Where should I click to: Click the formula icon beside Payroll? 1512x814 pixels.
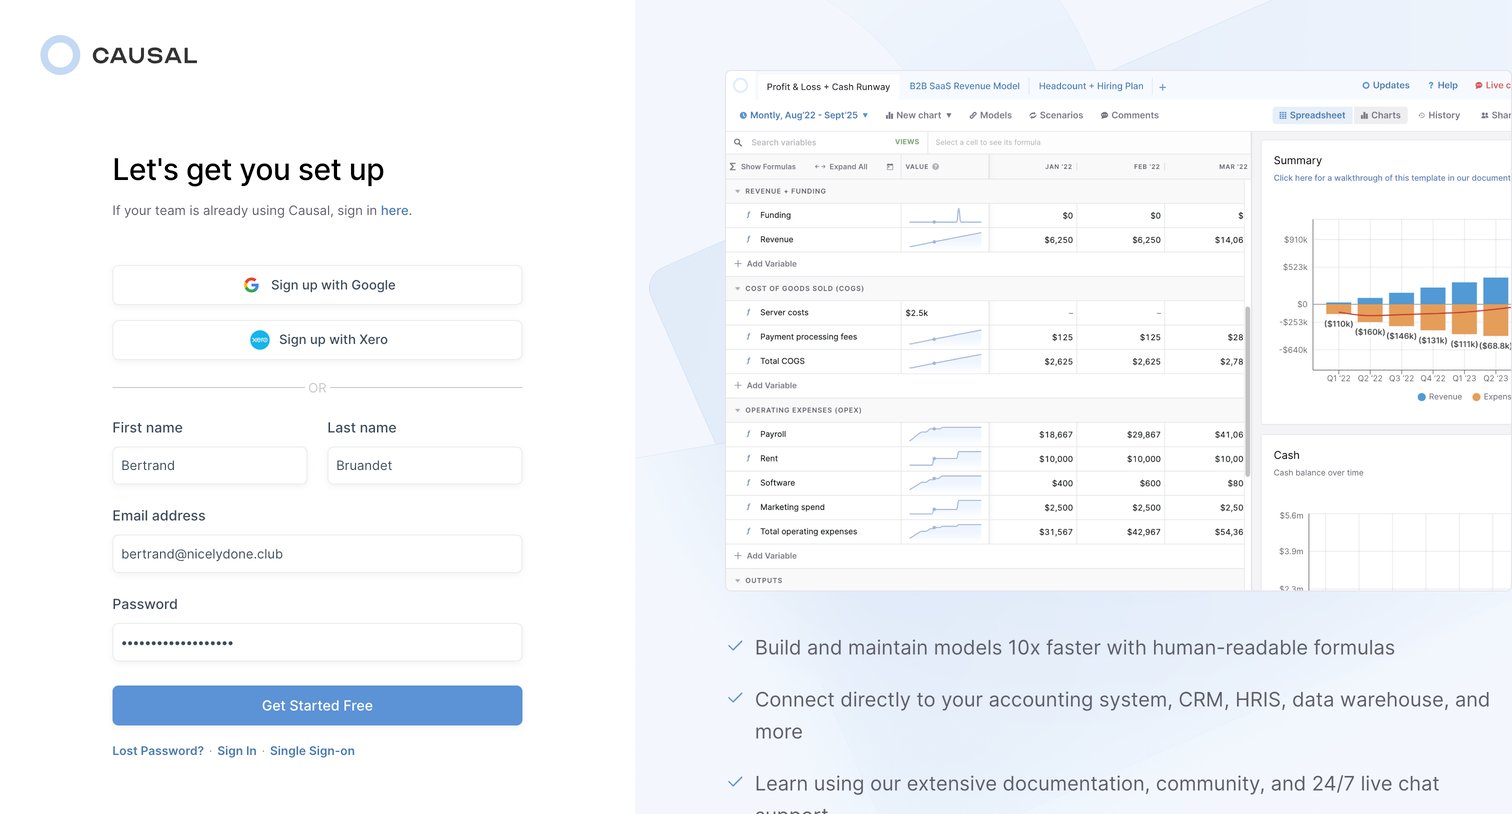tap(749, 434)
